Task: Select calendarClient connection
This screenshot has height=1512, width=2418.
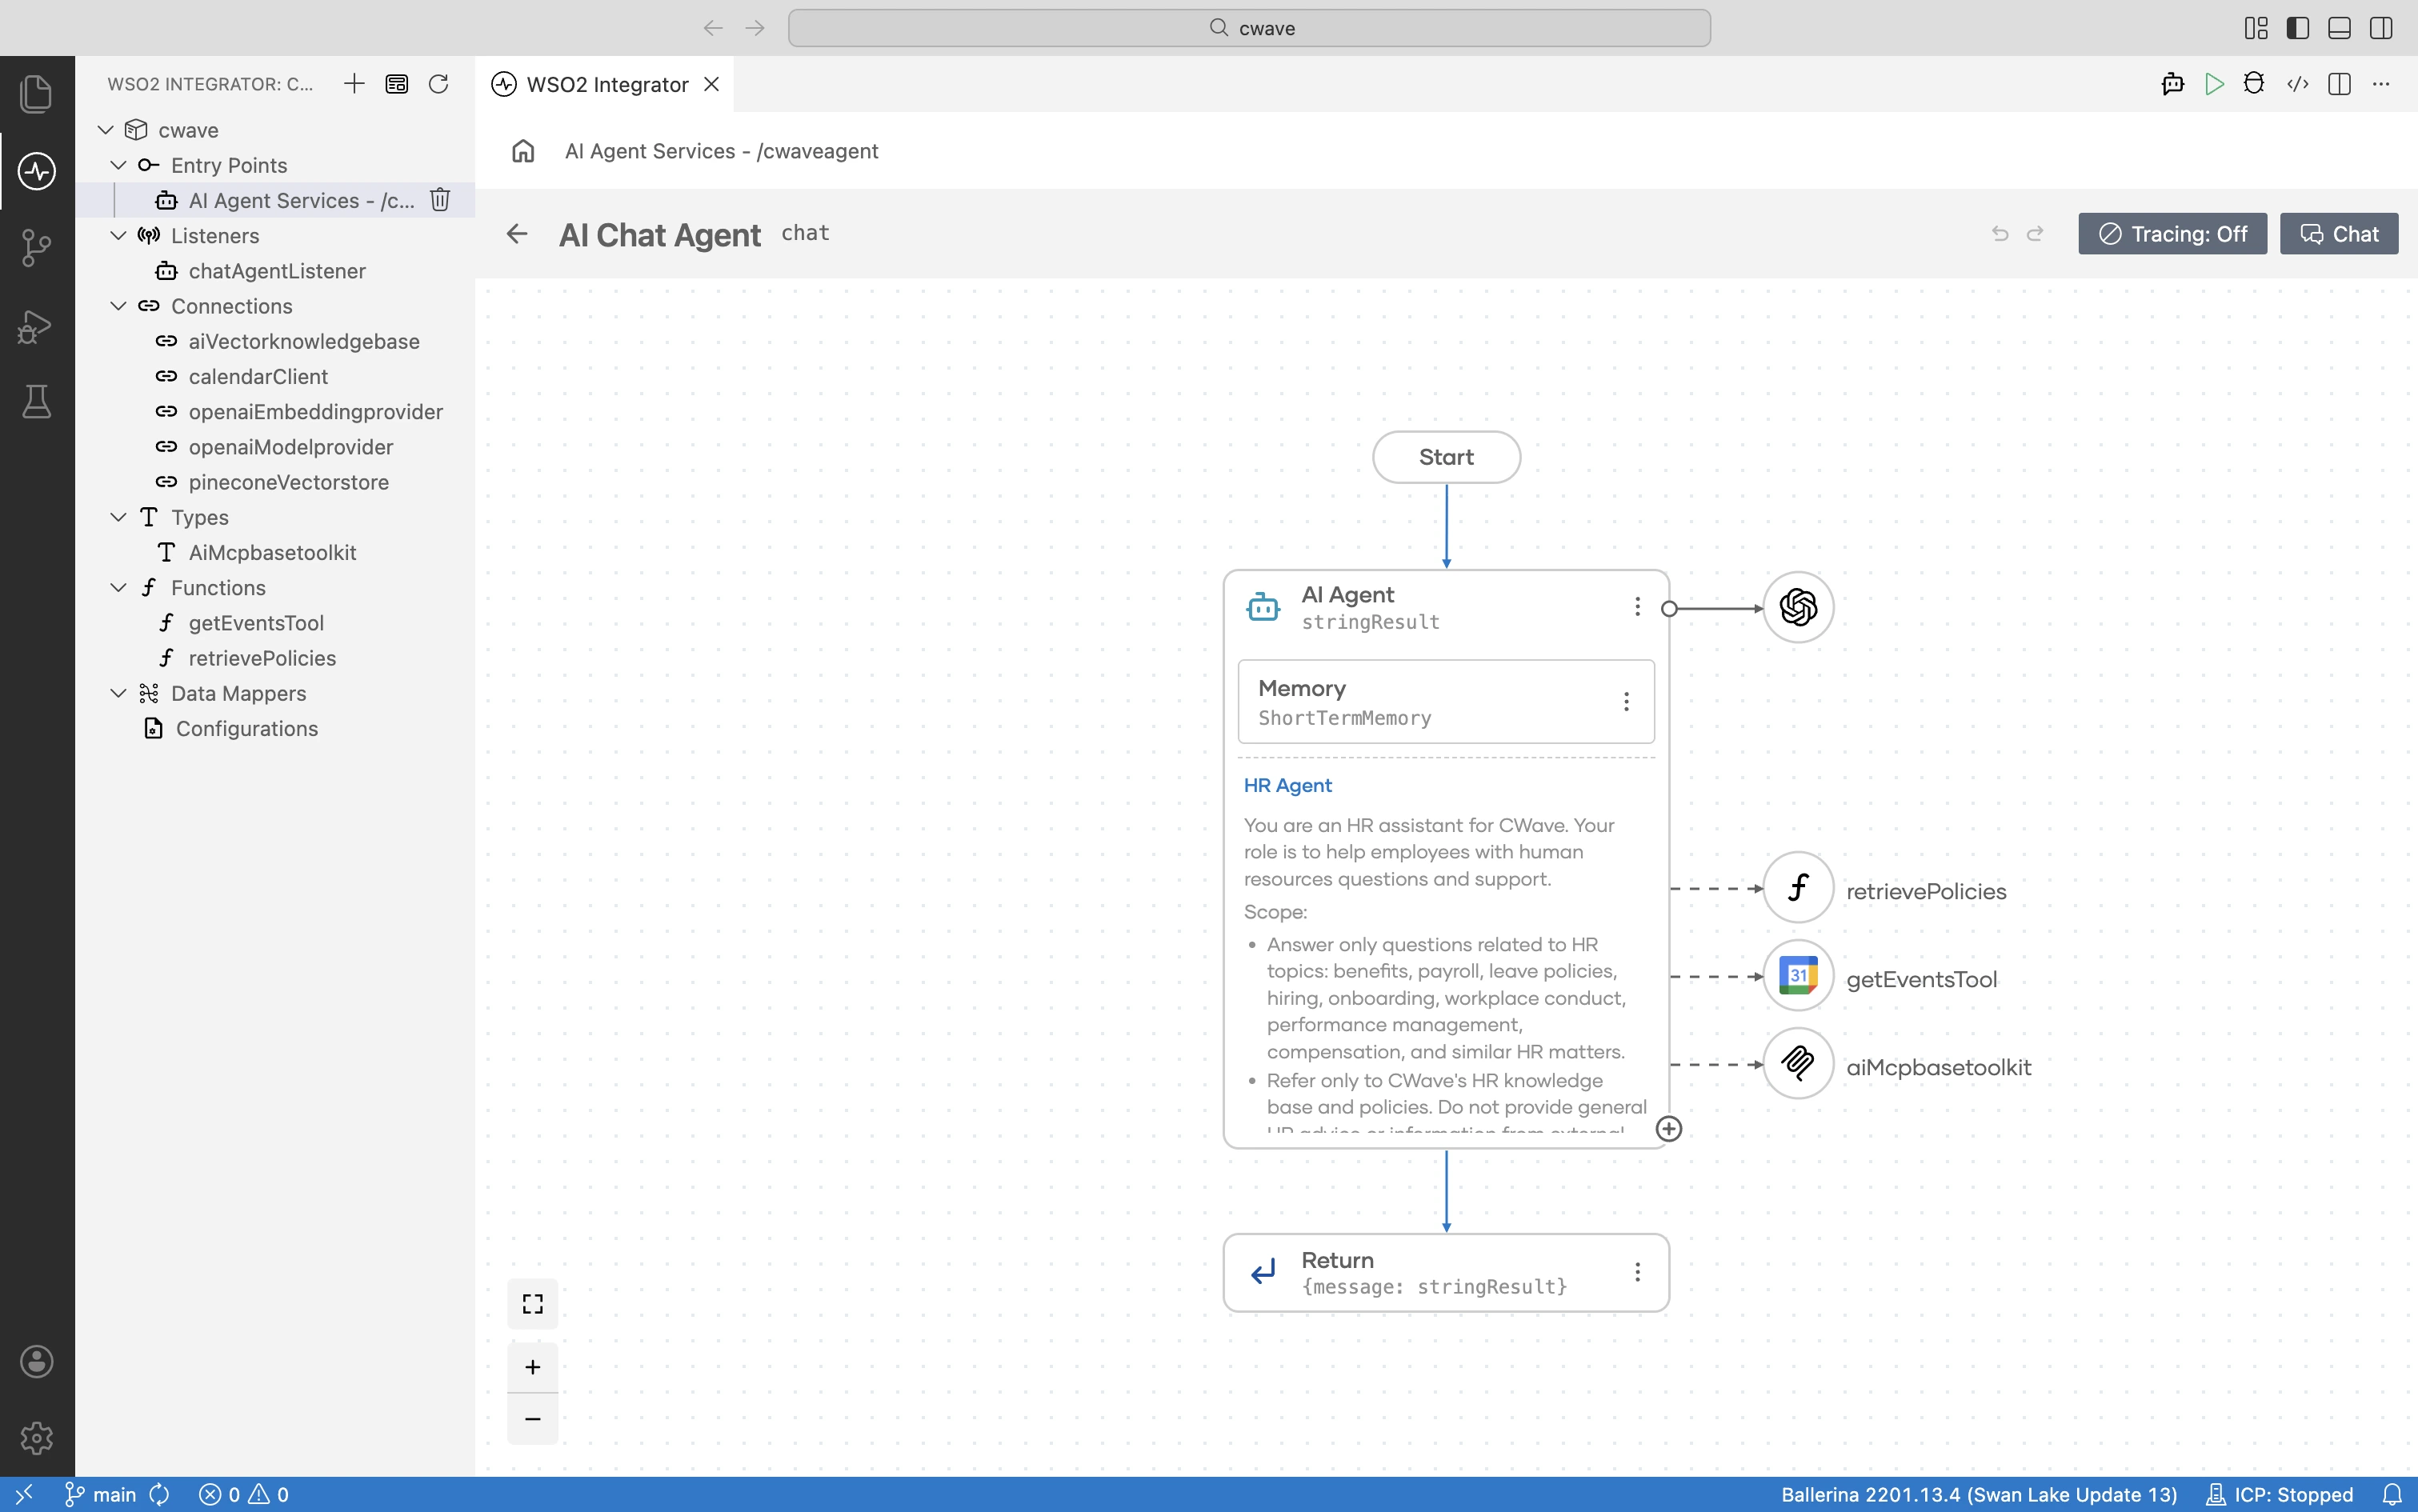Action: (x=276, y=377)
